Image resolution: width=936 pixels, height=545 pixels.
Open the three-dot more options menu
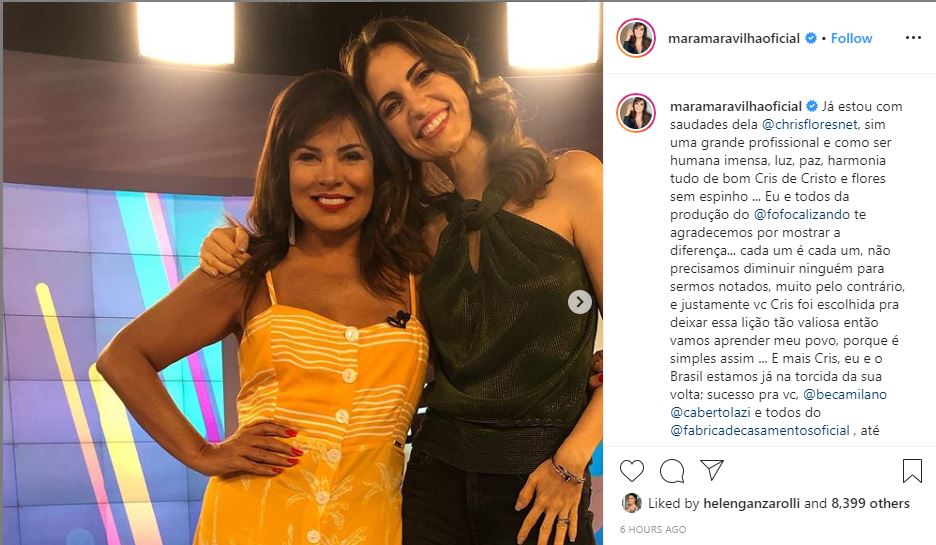pos(913,38)
